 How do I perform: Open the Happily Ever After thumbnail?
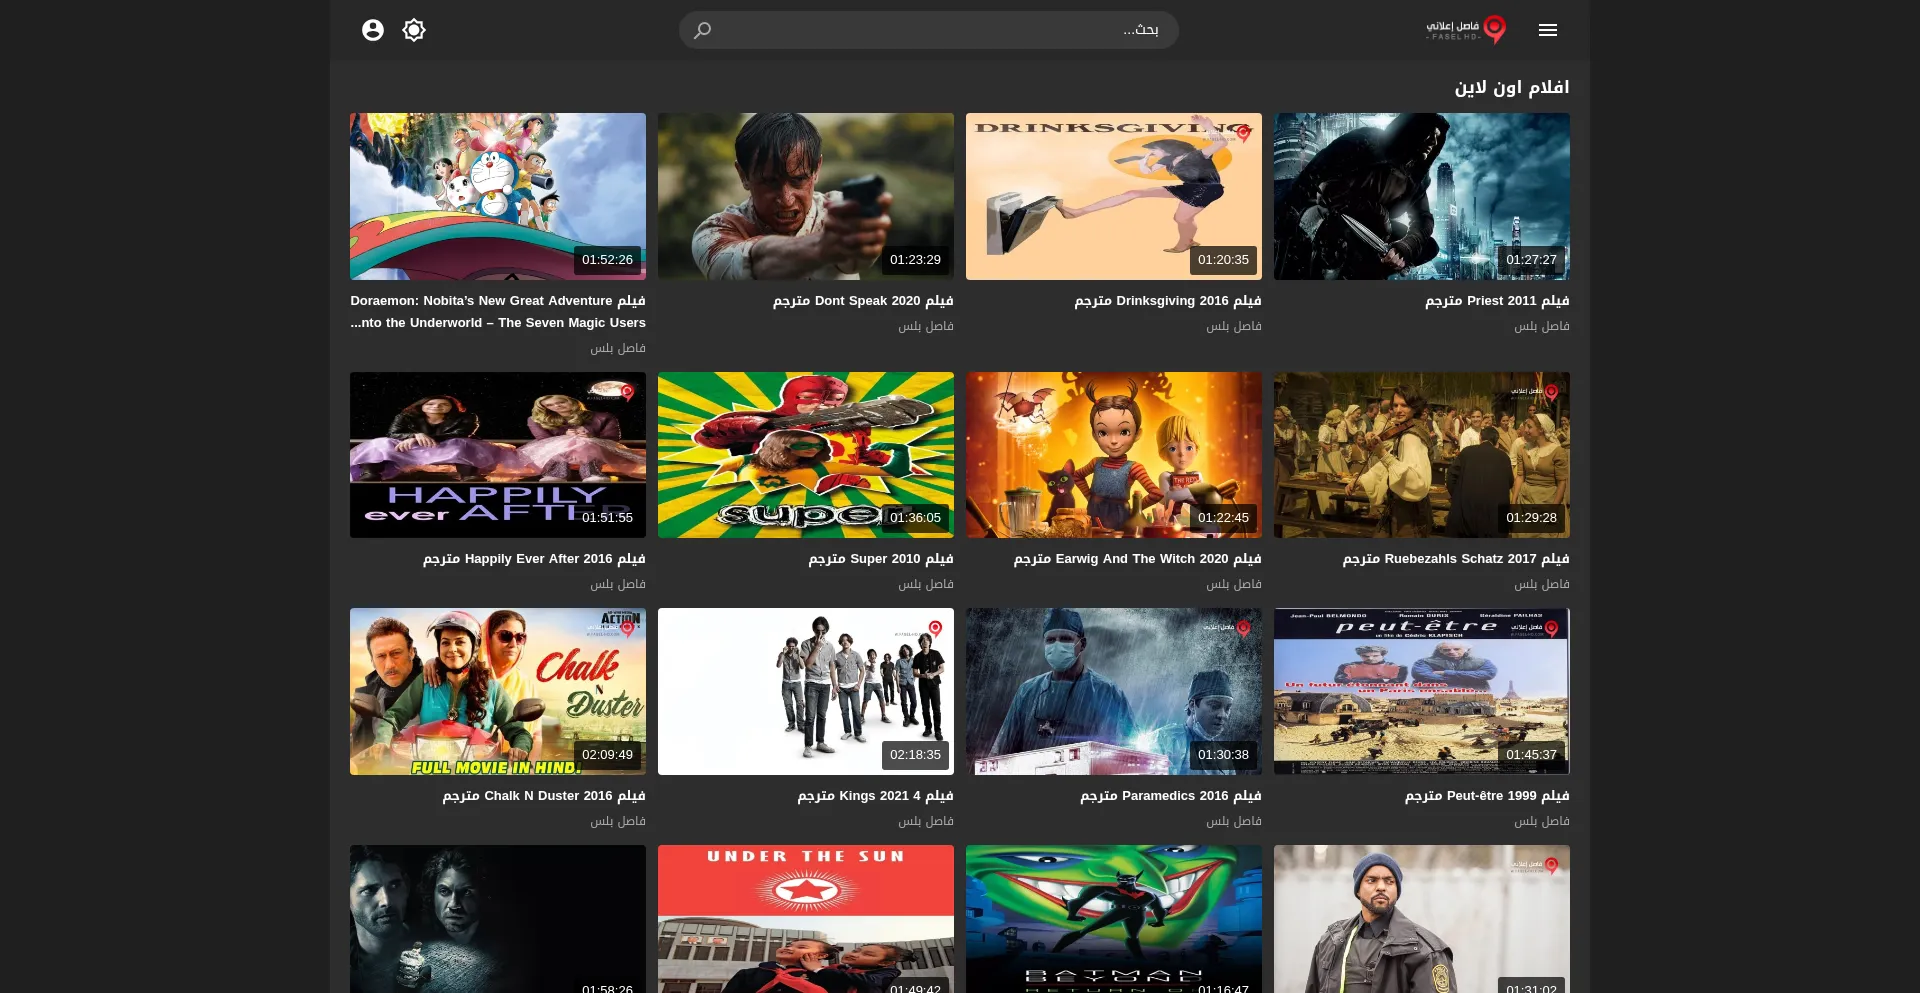(498, 455)
